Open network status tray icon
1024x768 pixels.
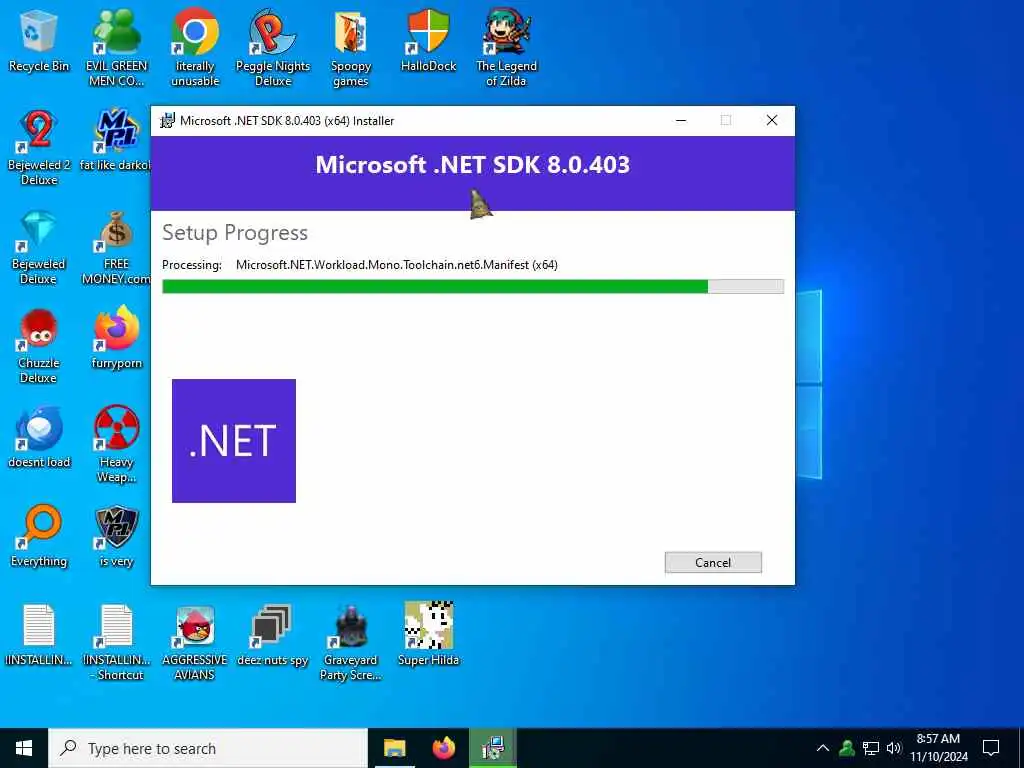tap(871, 748)
